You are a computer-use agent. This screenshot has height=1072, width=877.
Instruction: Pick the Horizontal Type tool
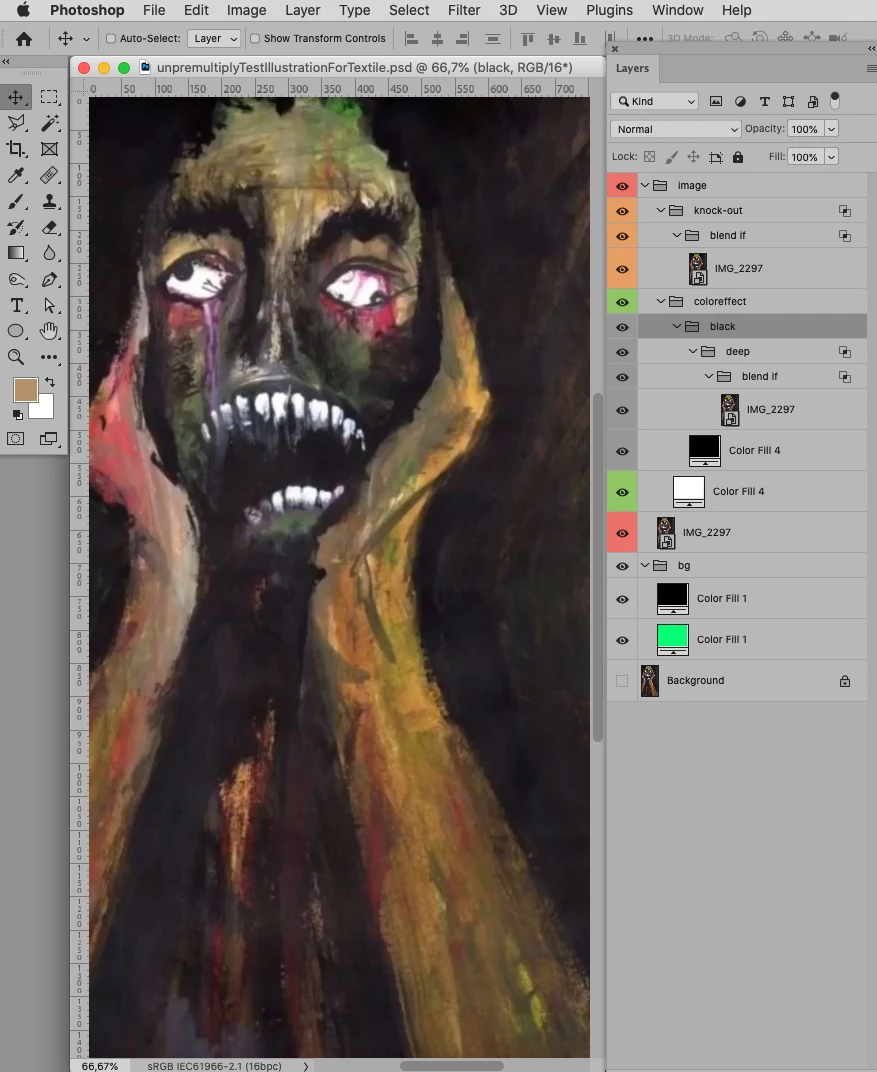coord(16,306)
